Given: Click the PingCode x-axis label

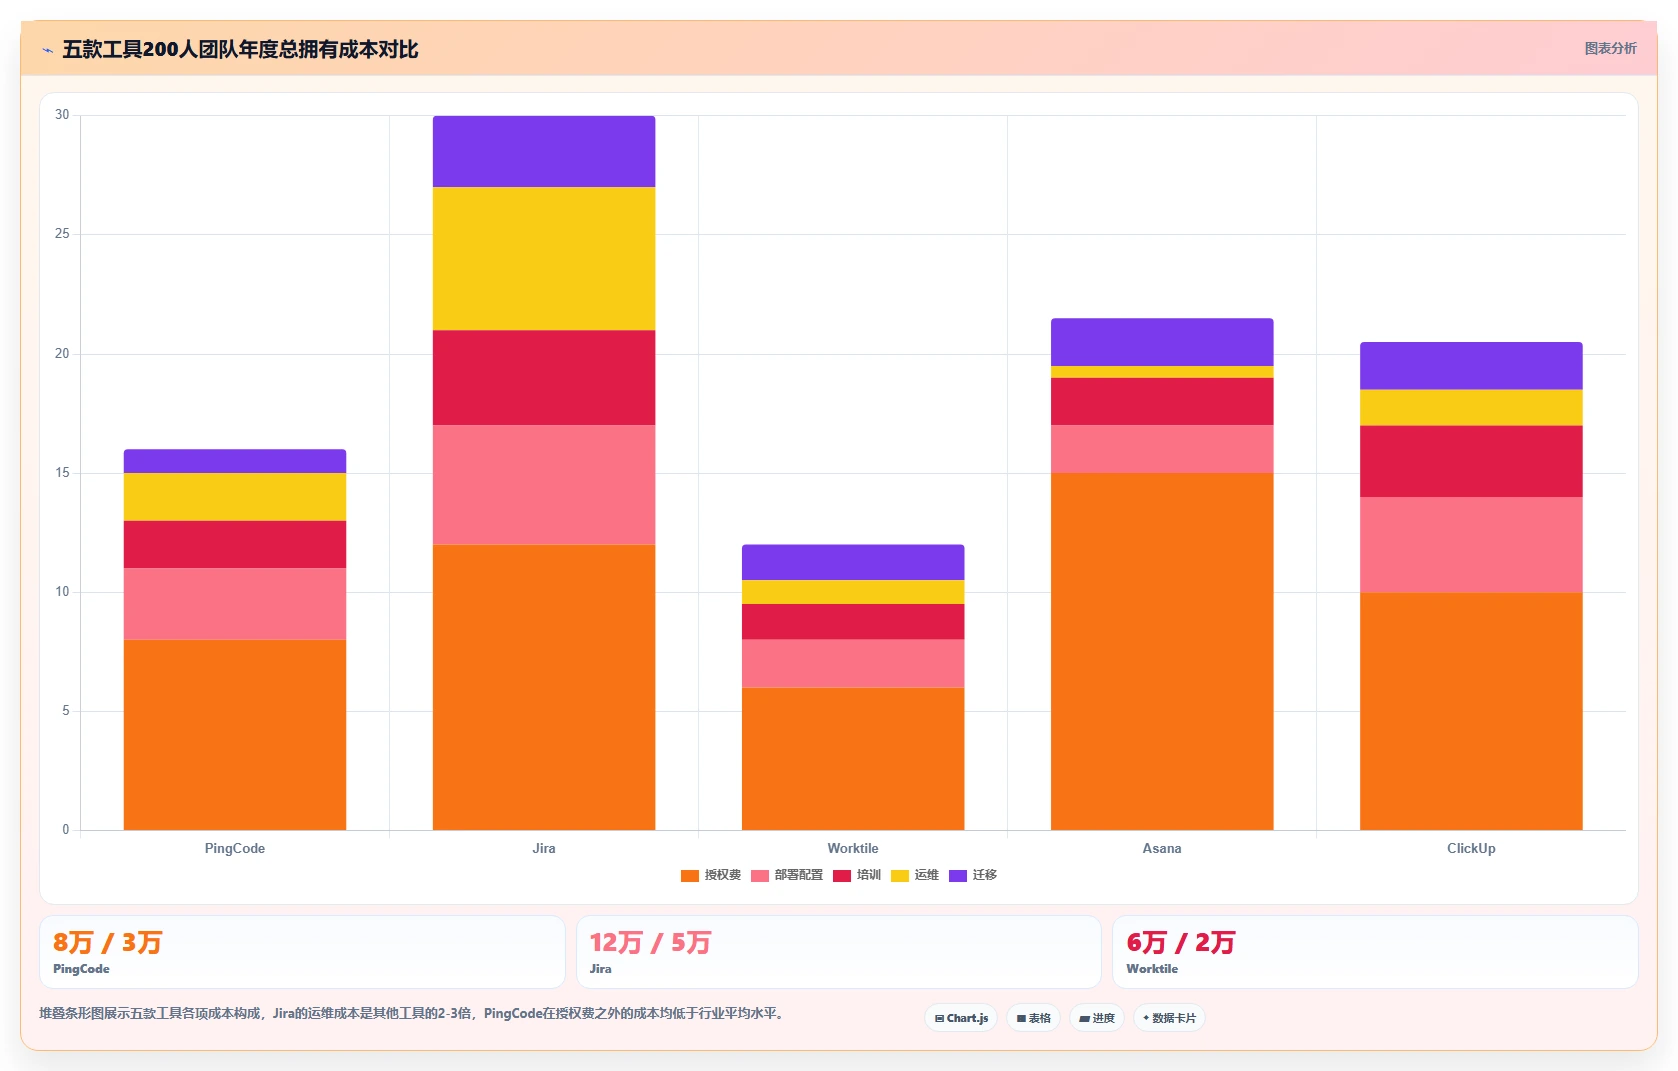Looking at the screenshot, I should (235, 848).
